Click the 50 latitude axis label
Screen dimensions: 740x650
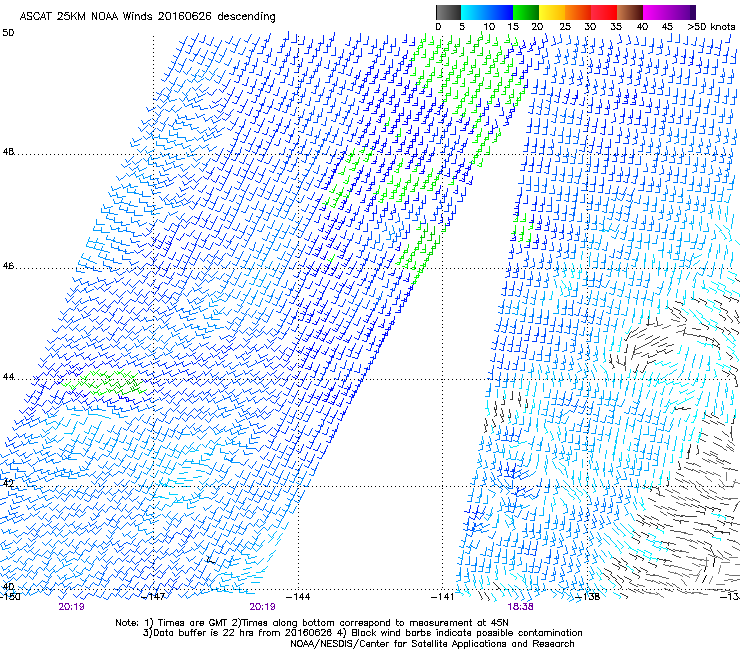pyautogui.click(x=8, y=33)
